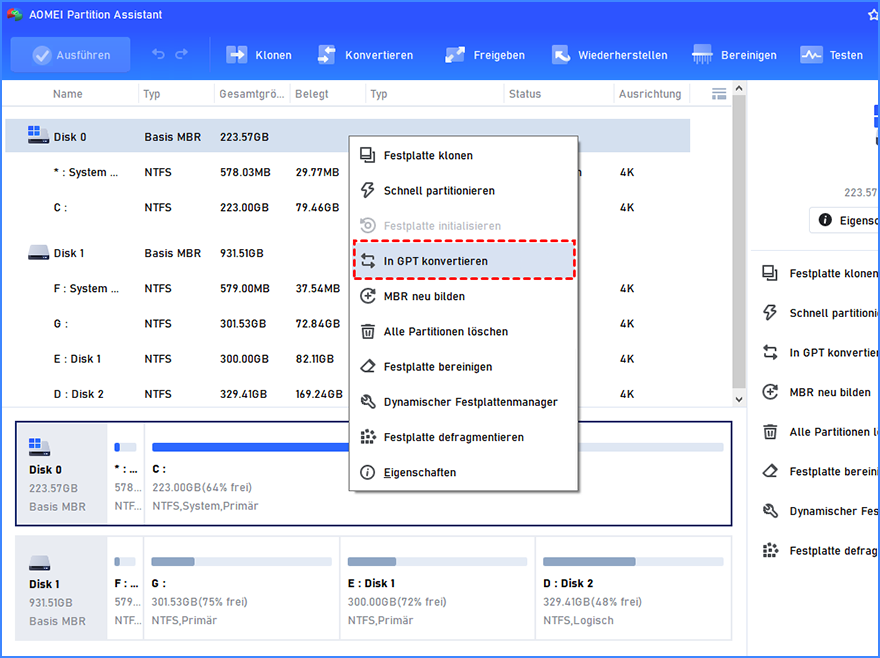
Task: Click the clone disk icon in context menu
Action: [x=368, y=156]
